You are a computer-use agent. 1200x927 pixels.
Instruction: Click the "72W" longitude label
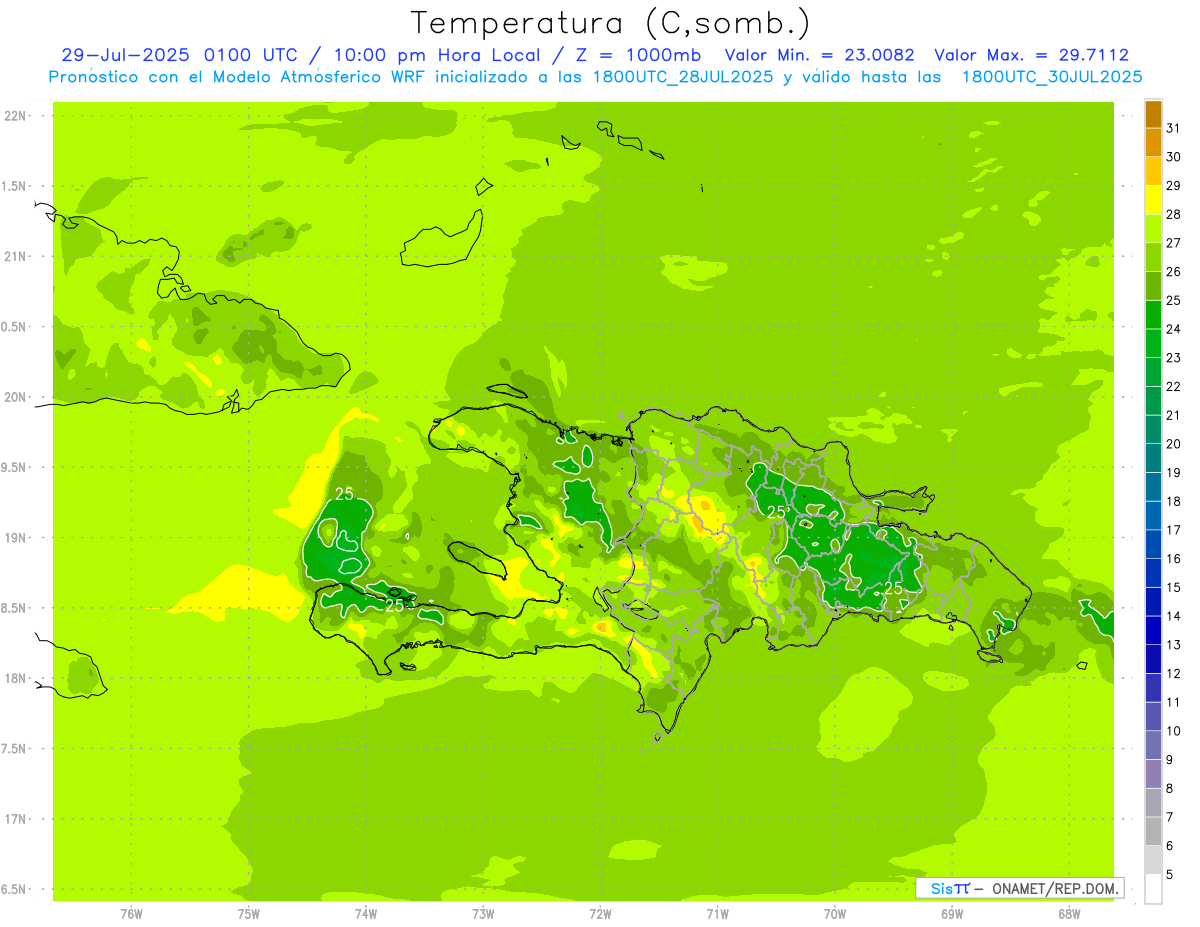pyautogui.click(x=600, y=914)
